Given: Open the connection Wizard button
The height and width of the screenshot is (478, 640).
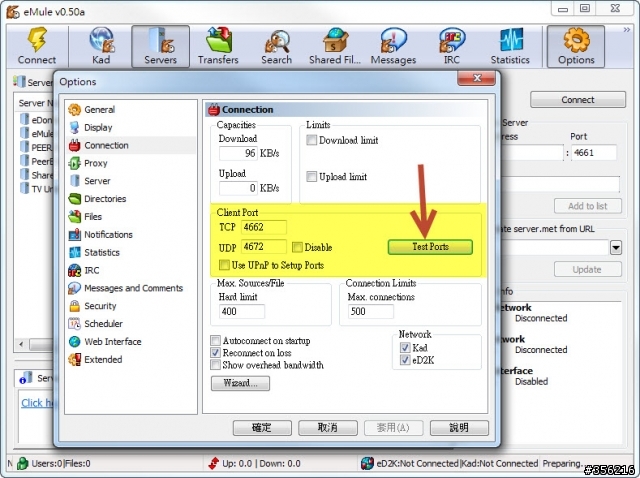Looking at the screenshot, I should (240, 383).
